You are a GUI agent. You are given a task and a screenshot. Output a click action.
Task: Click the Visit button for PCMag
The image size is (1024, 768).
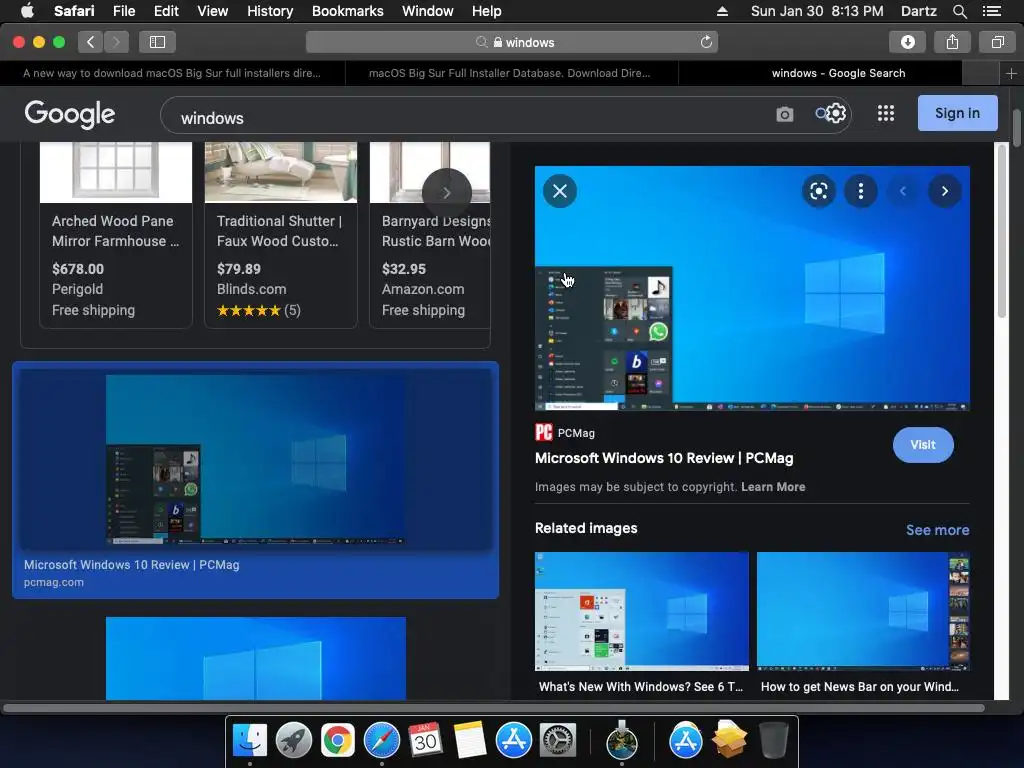point(923,445)
